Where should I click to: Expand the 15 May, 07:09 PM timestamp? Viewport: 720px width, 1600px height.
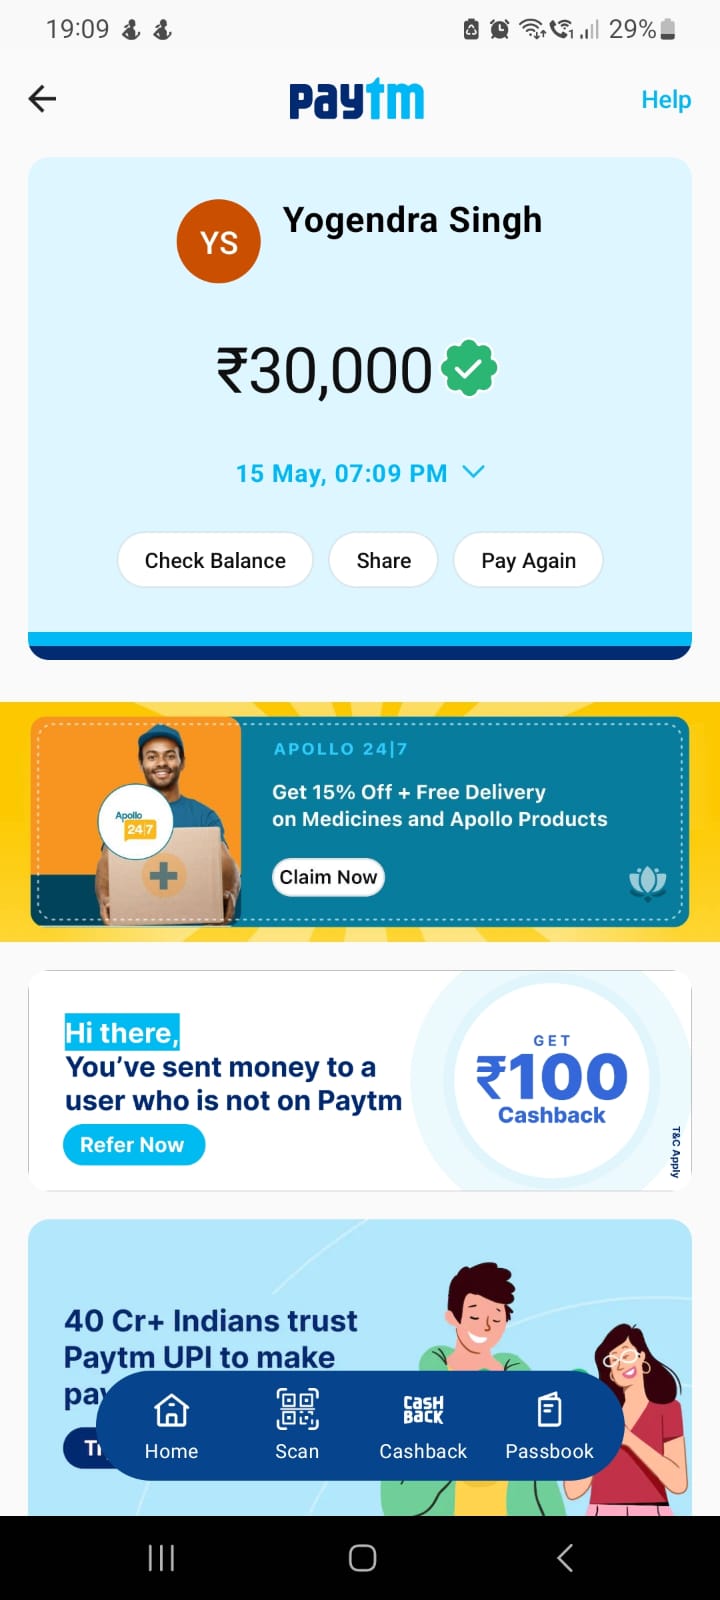[341, 473]
